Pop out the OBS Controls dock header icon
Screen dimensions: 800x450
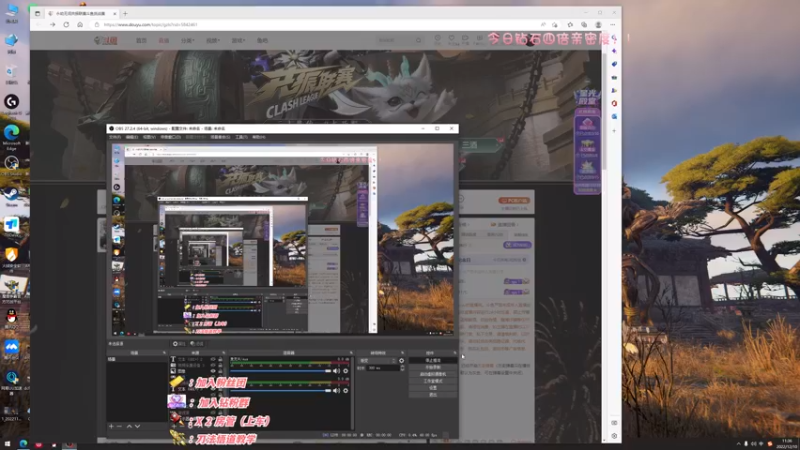455,353
